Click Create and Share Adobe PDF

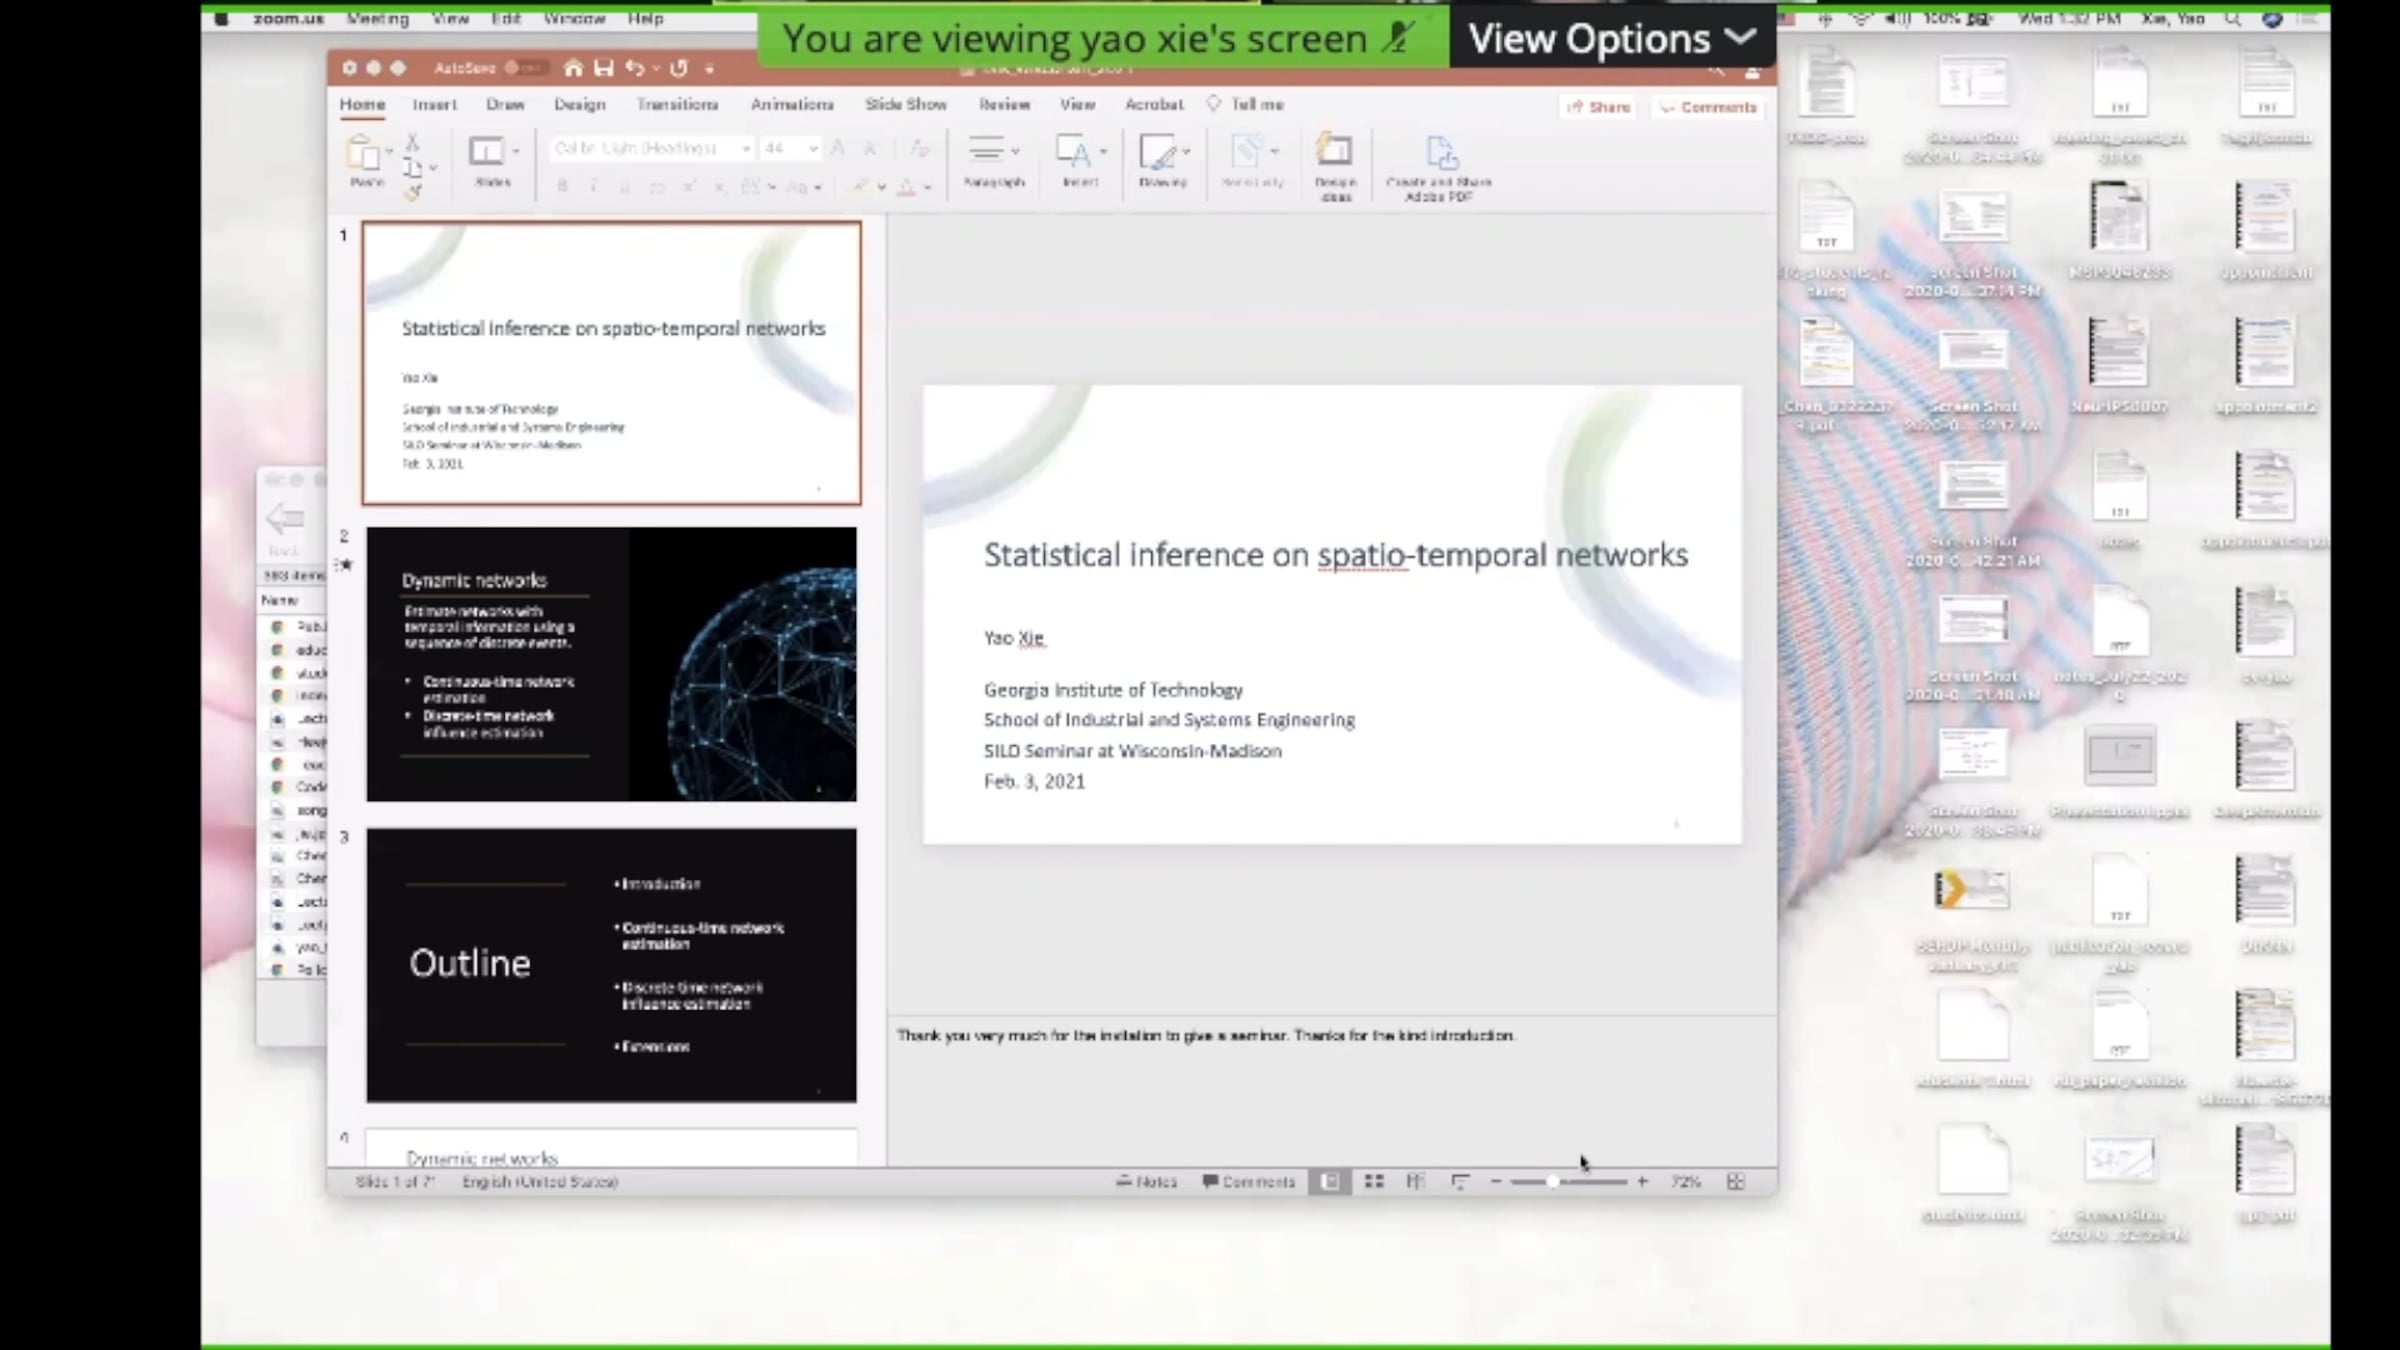pos(1439,169)
